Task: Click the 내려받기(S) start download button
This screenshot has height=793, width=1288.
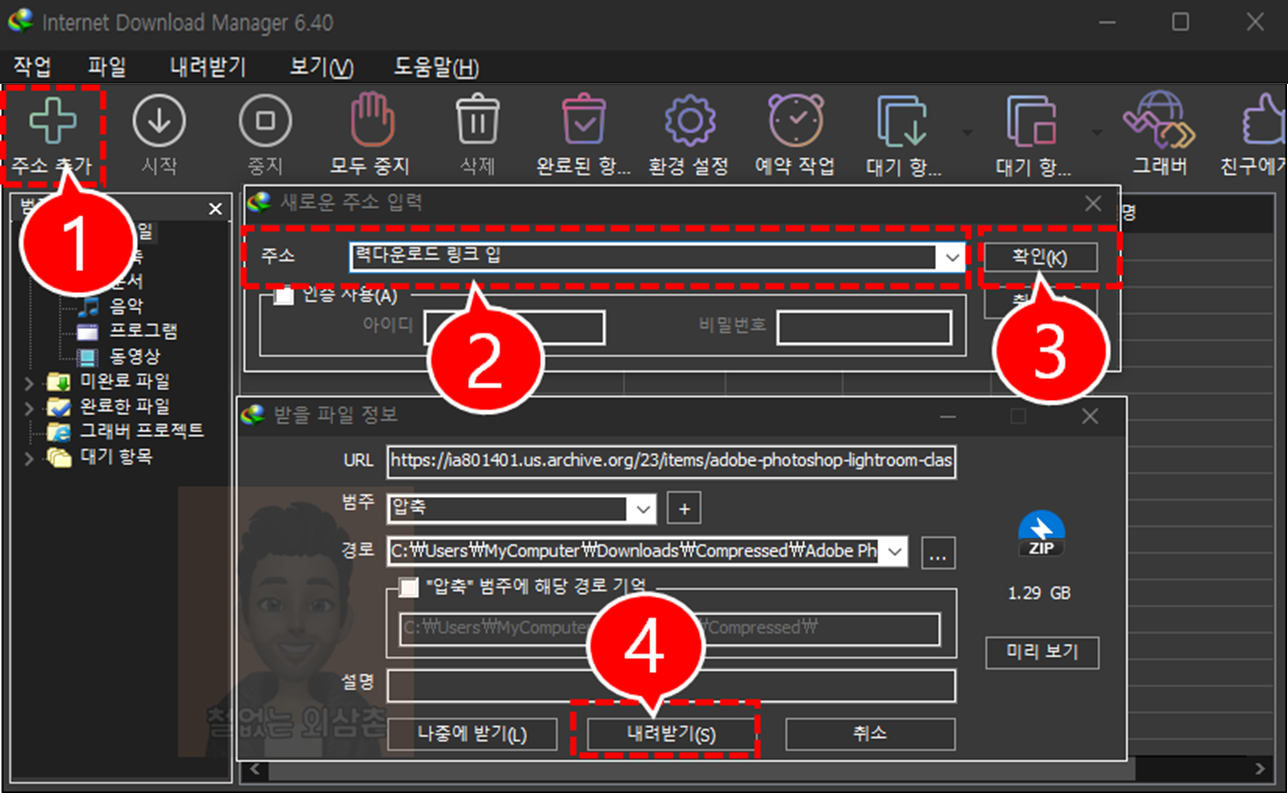Action: click(x=671, y=734)
